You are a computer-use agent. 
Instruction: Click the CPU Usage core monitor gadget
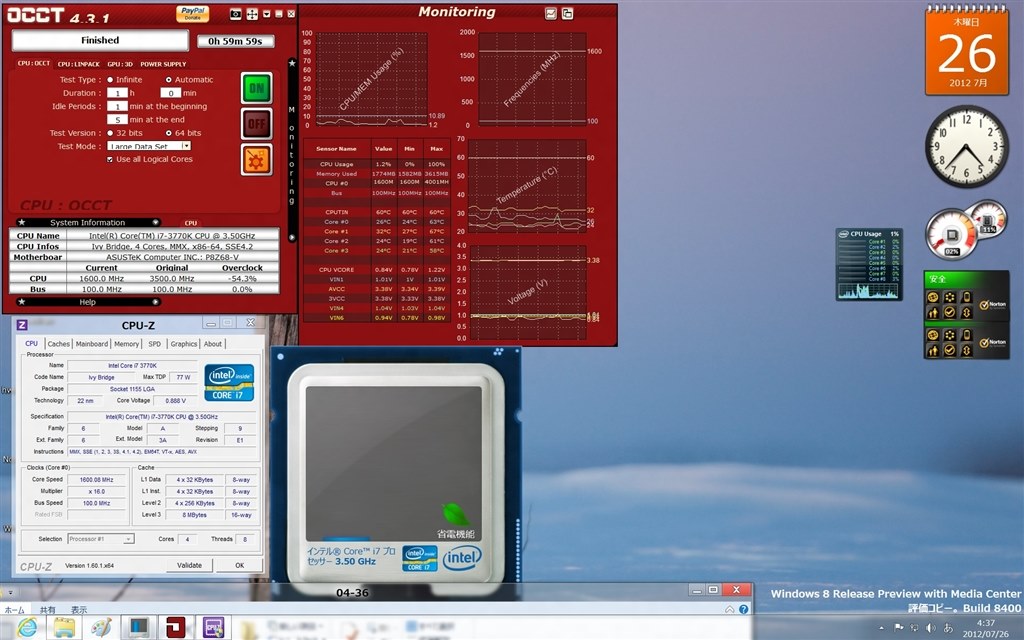(x=869, y=264)
